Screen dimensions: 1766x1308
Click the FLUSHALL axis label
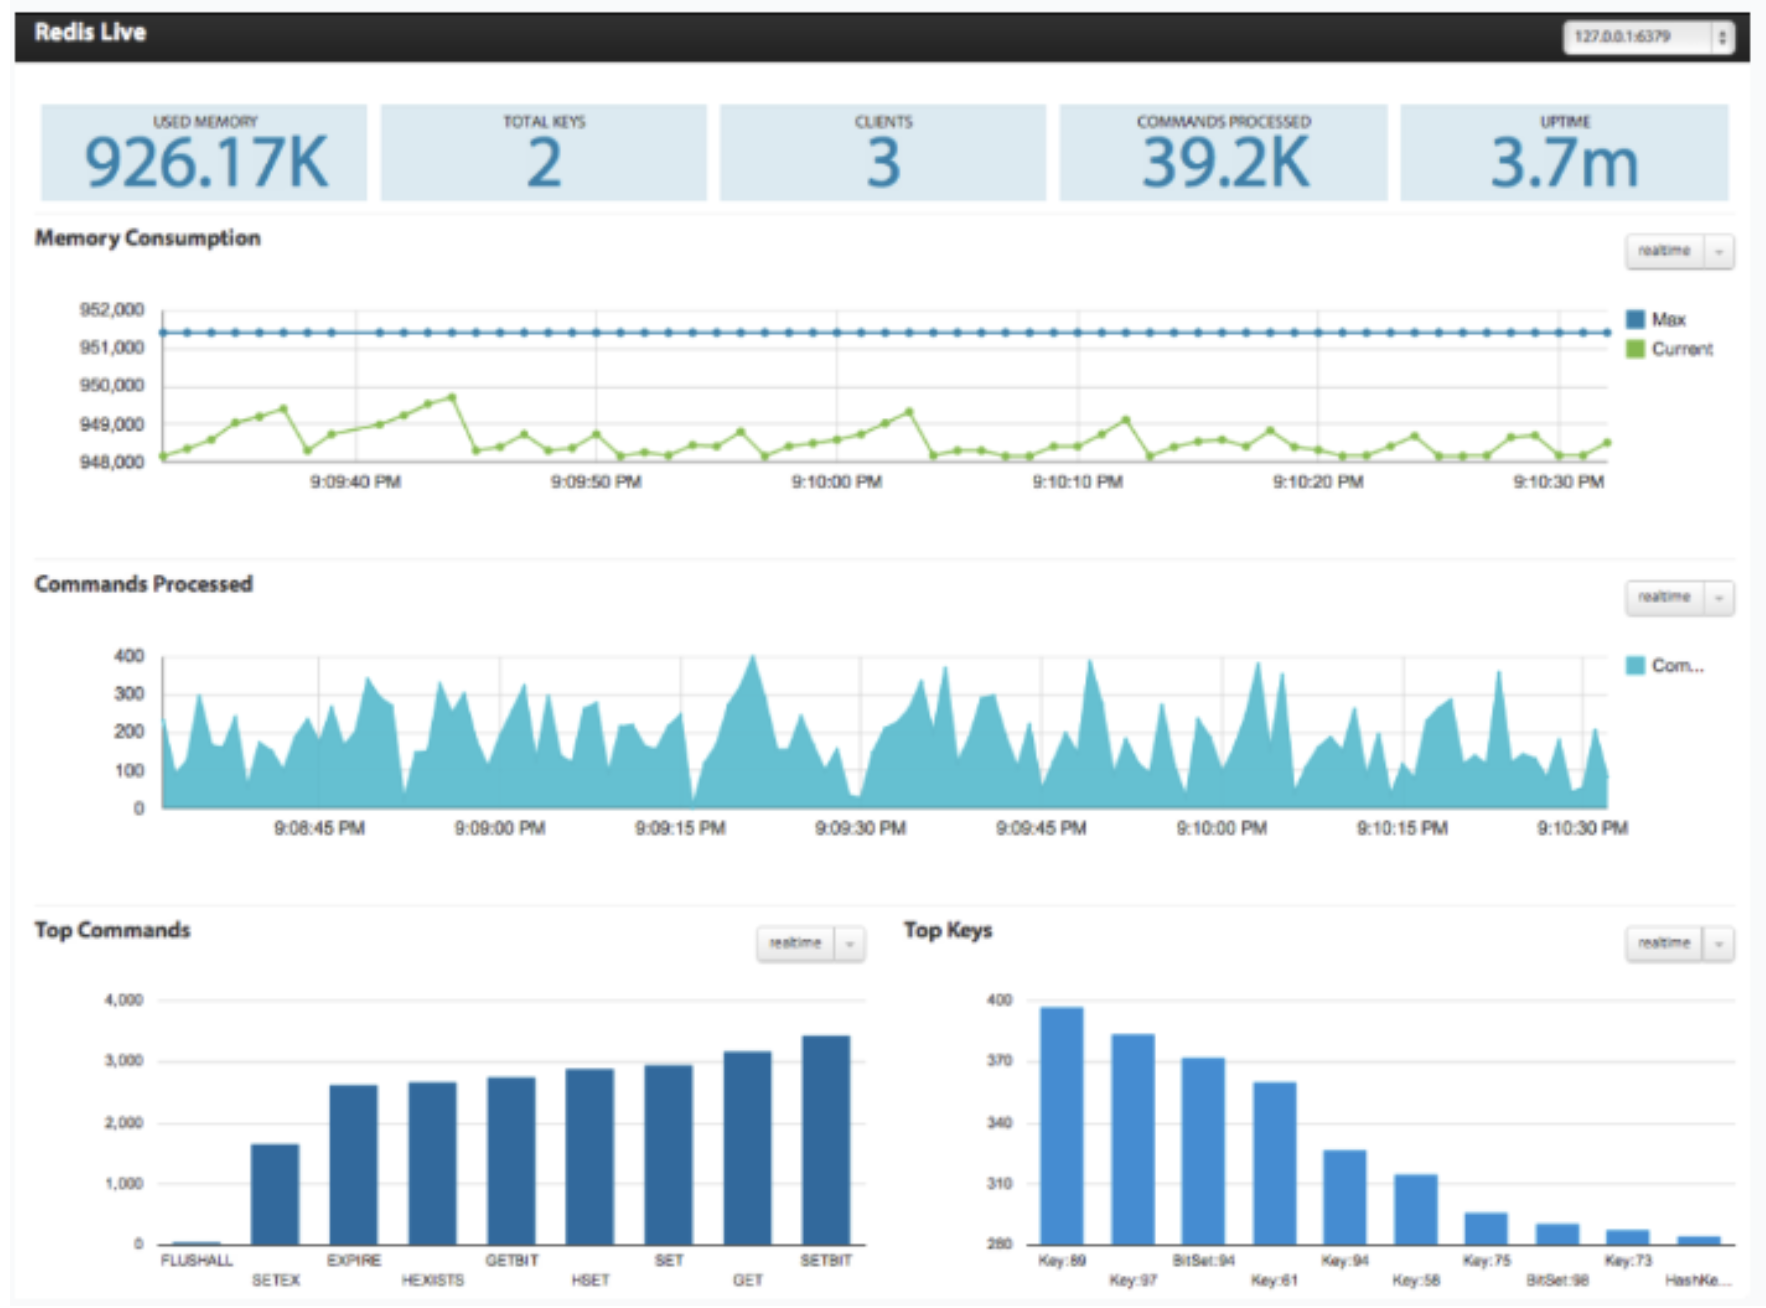(x=196, y=1261)
